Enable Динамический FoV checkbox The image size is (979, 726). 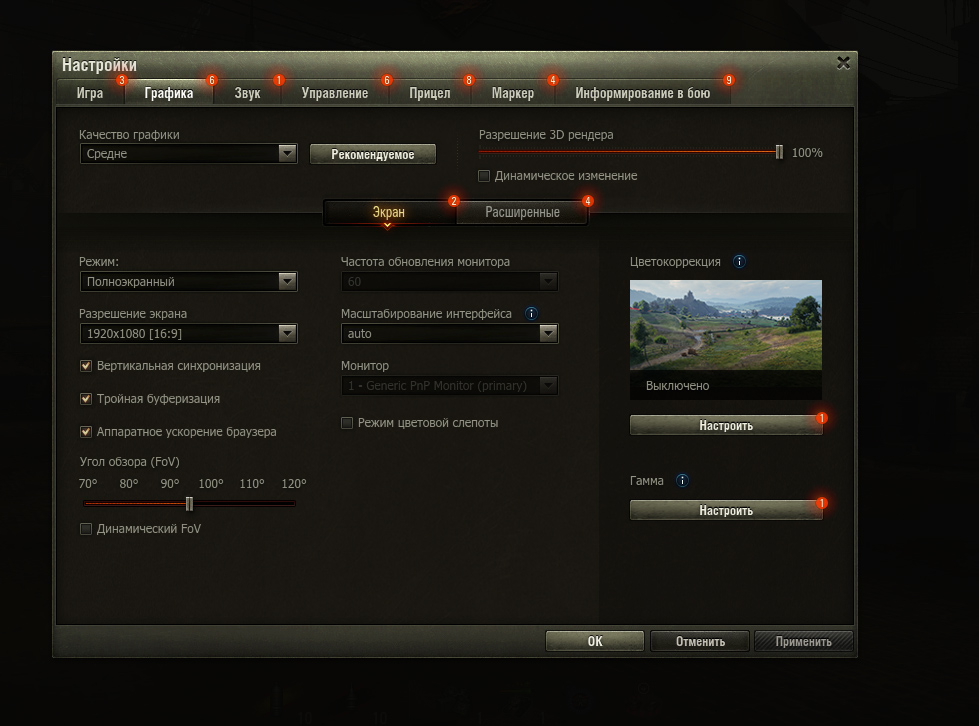(86, 529)
